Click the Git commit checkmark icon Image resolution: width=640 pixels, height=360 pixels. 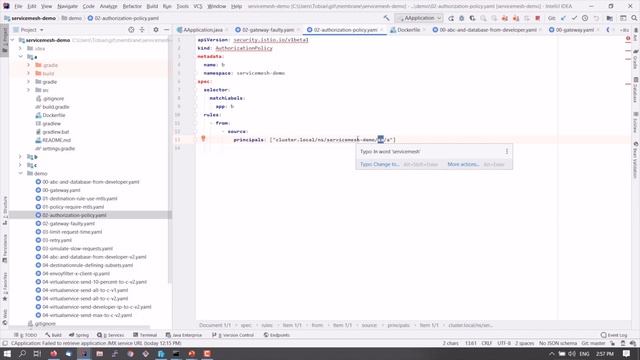[574, 18]
